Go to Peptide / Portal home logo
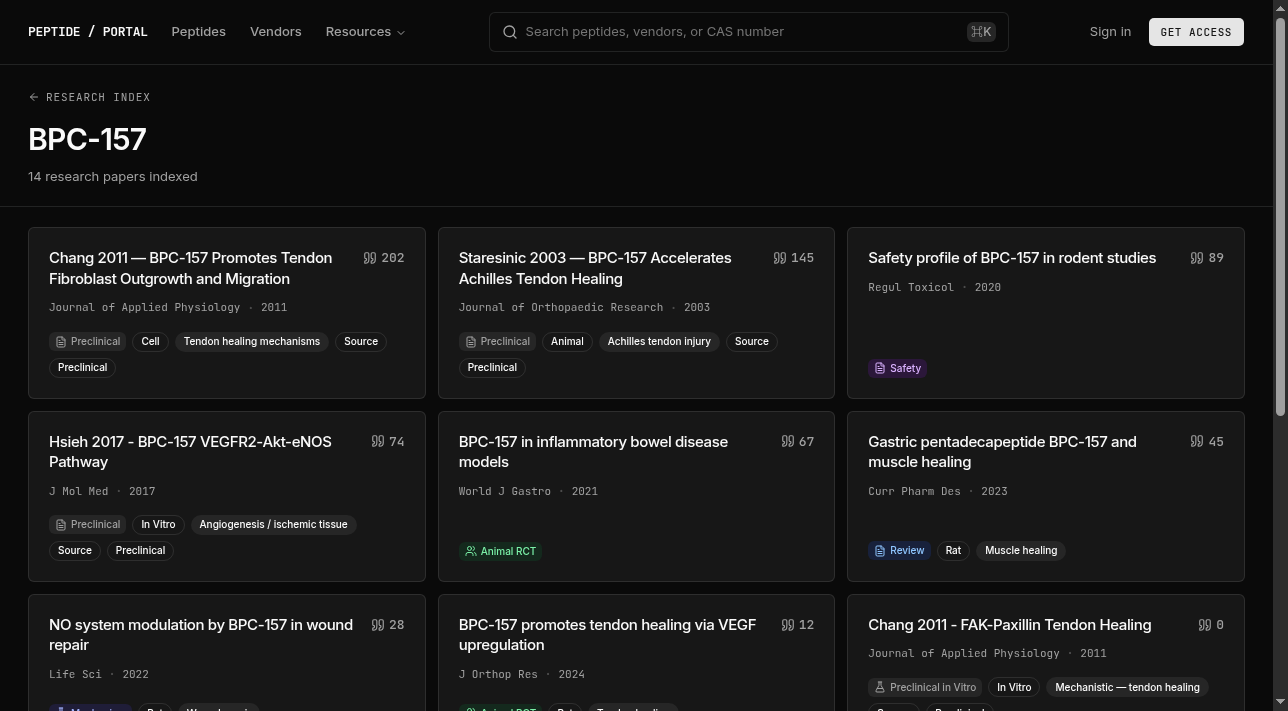Image resolution: width=1288 pixels, height=711 pixels. pos(88,32)
